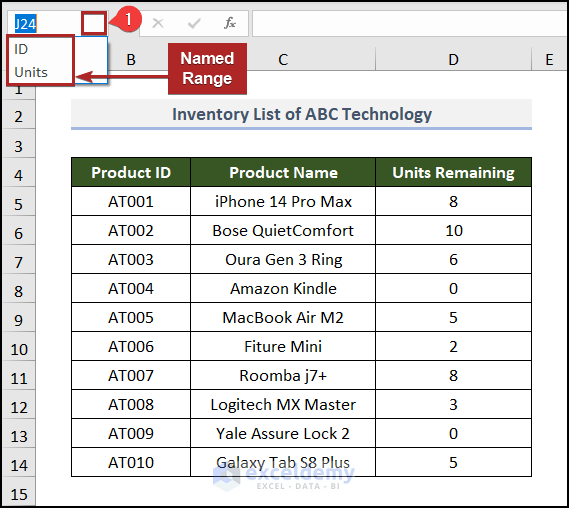Screen dimensions: 569x508
Task: Select units value 2 for Fiture Mini
Action: (x=453, y=347)
